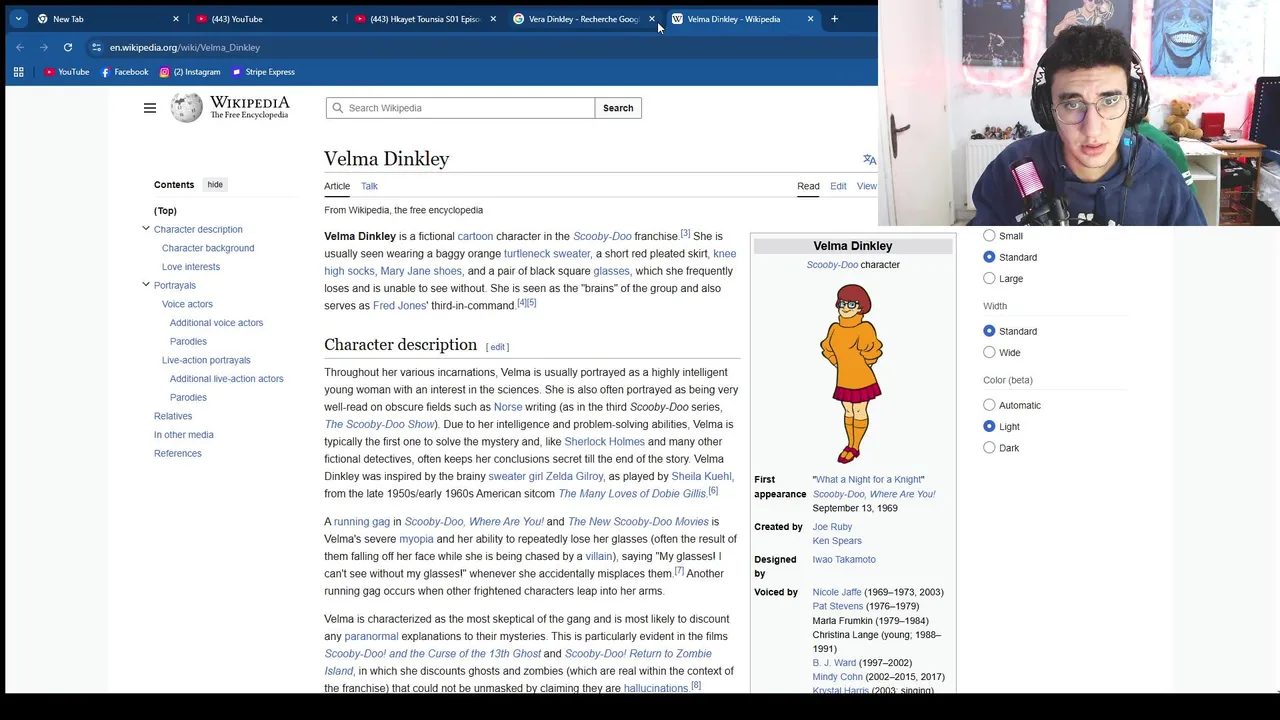Close the Vera Dinkley Recherche Google tab
The image size is (1280, 720).
(x=652, y=19)
